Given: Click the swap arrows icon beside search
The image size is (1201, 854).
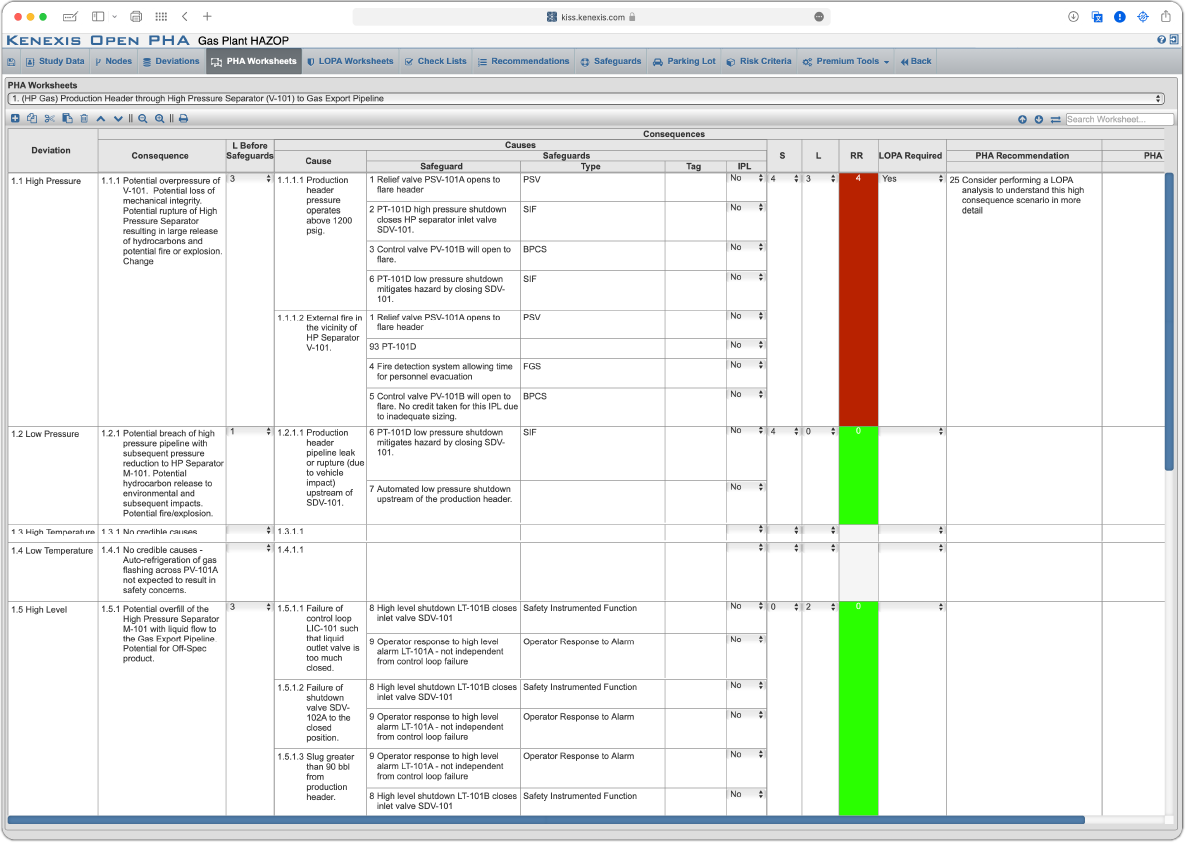Looking at the screenshot, I should 1055,119.
